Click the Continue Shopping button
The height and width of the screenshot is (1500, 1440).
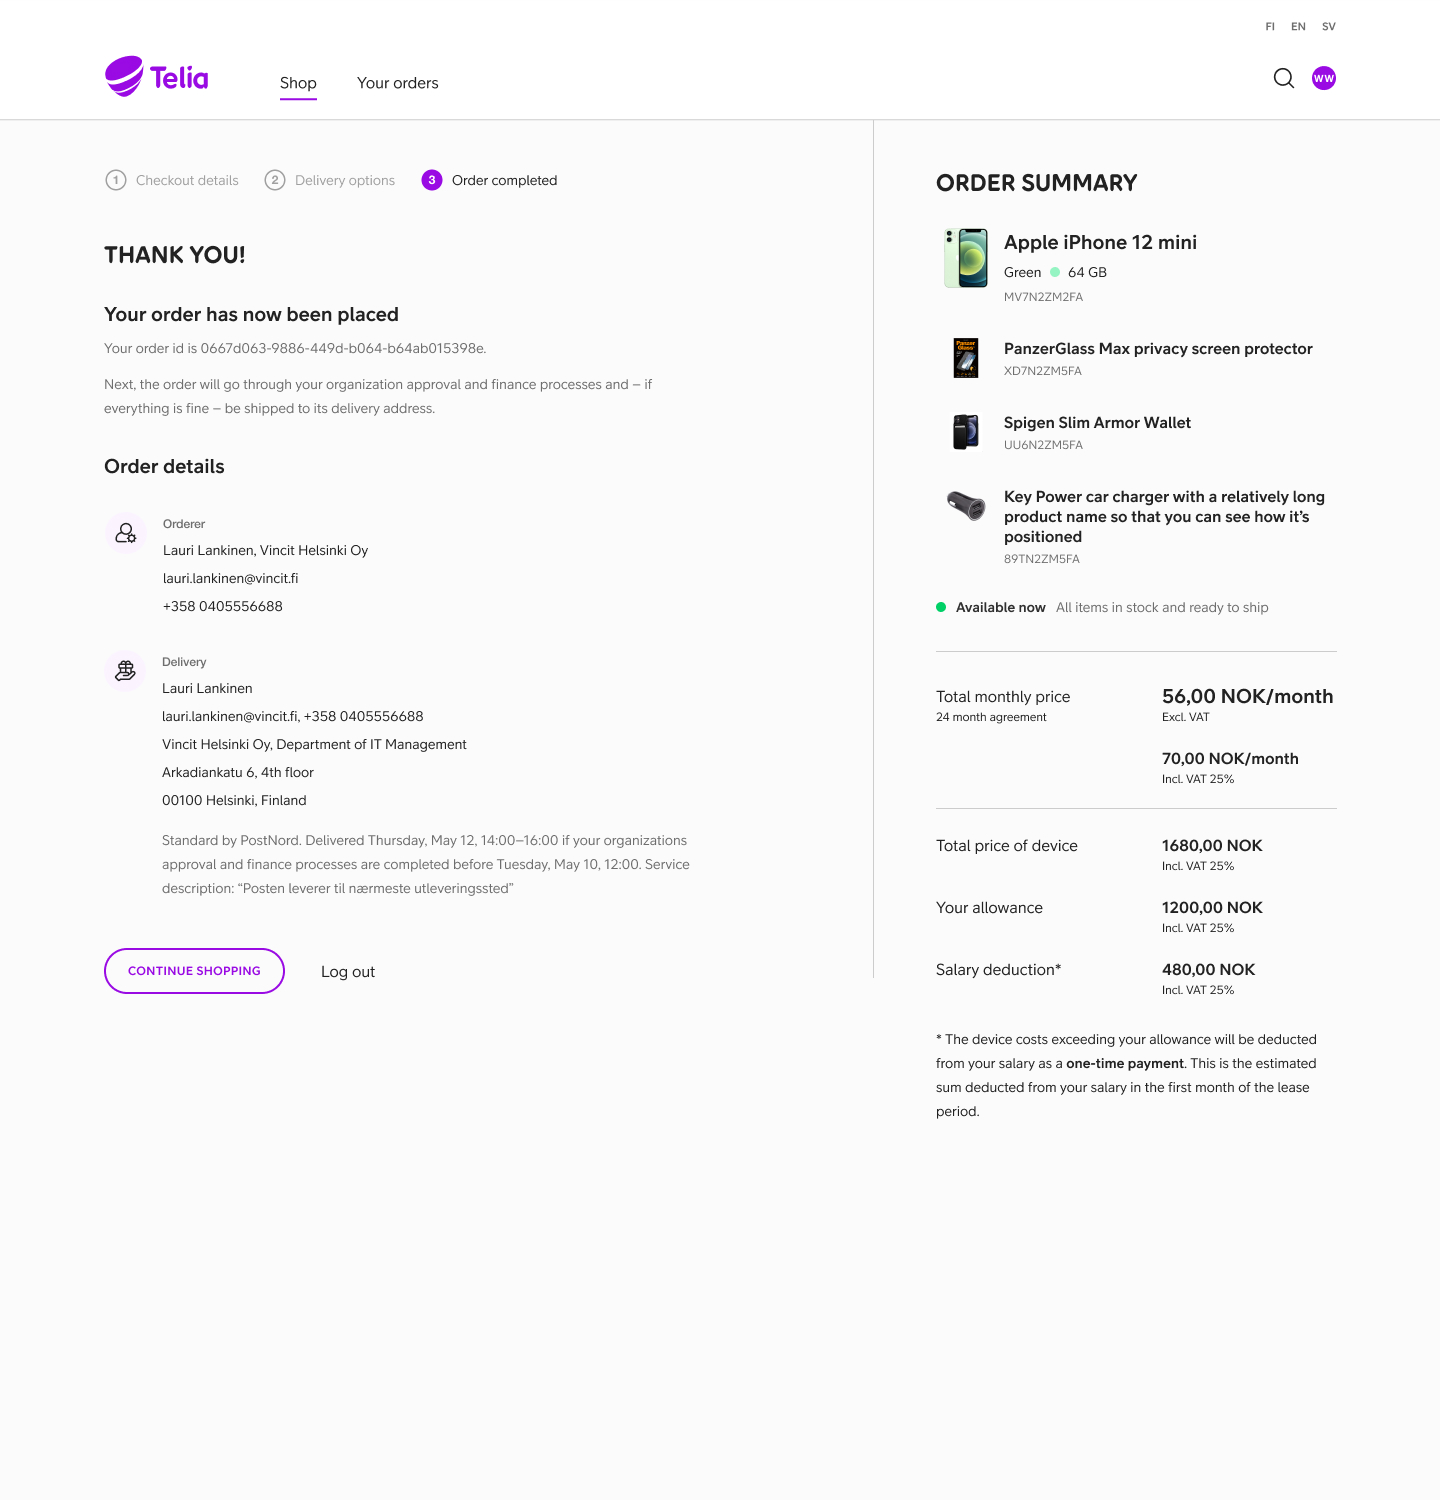[194, 971]
